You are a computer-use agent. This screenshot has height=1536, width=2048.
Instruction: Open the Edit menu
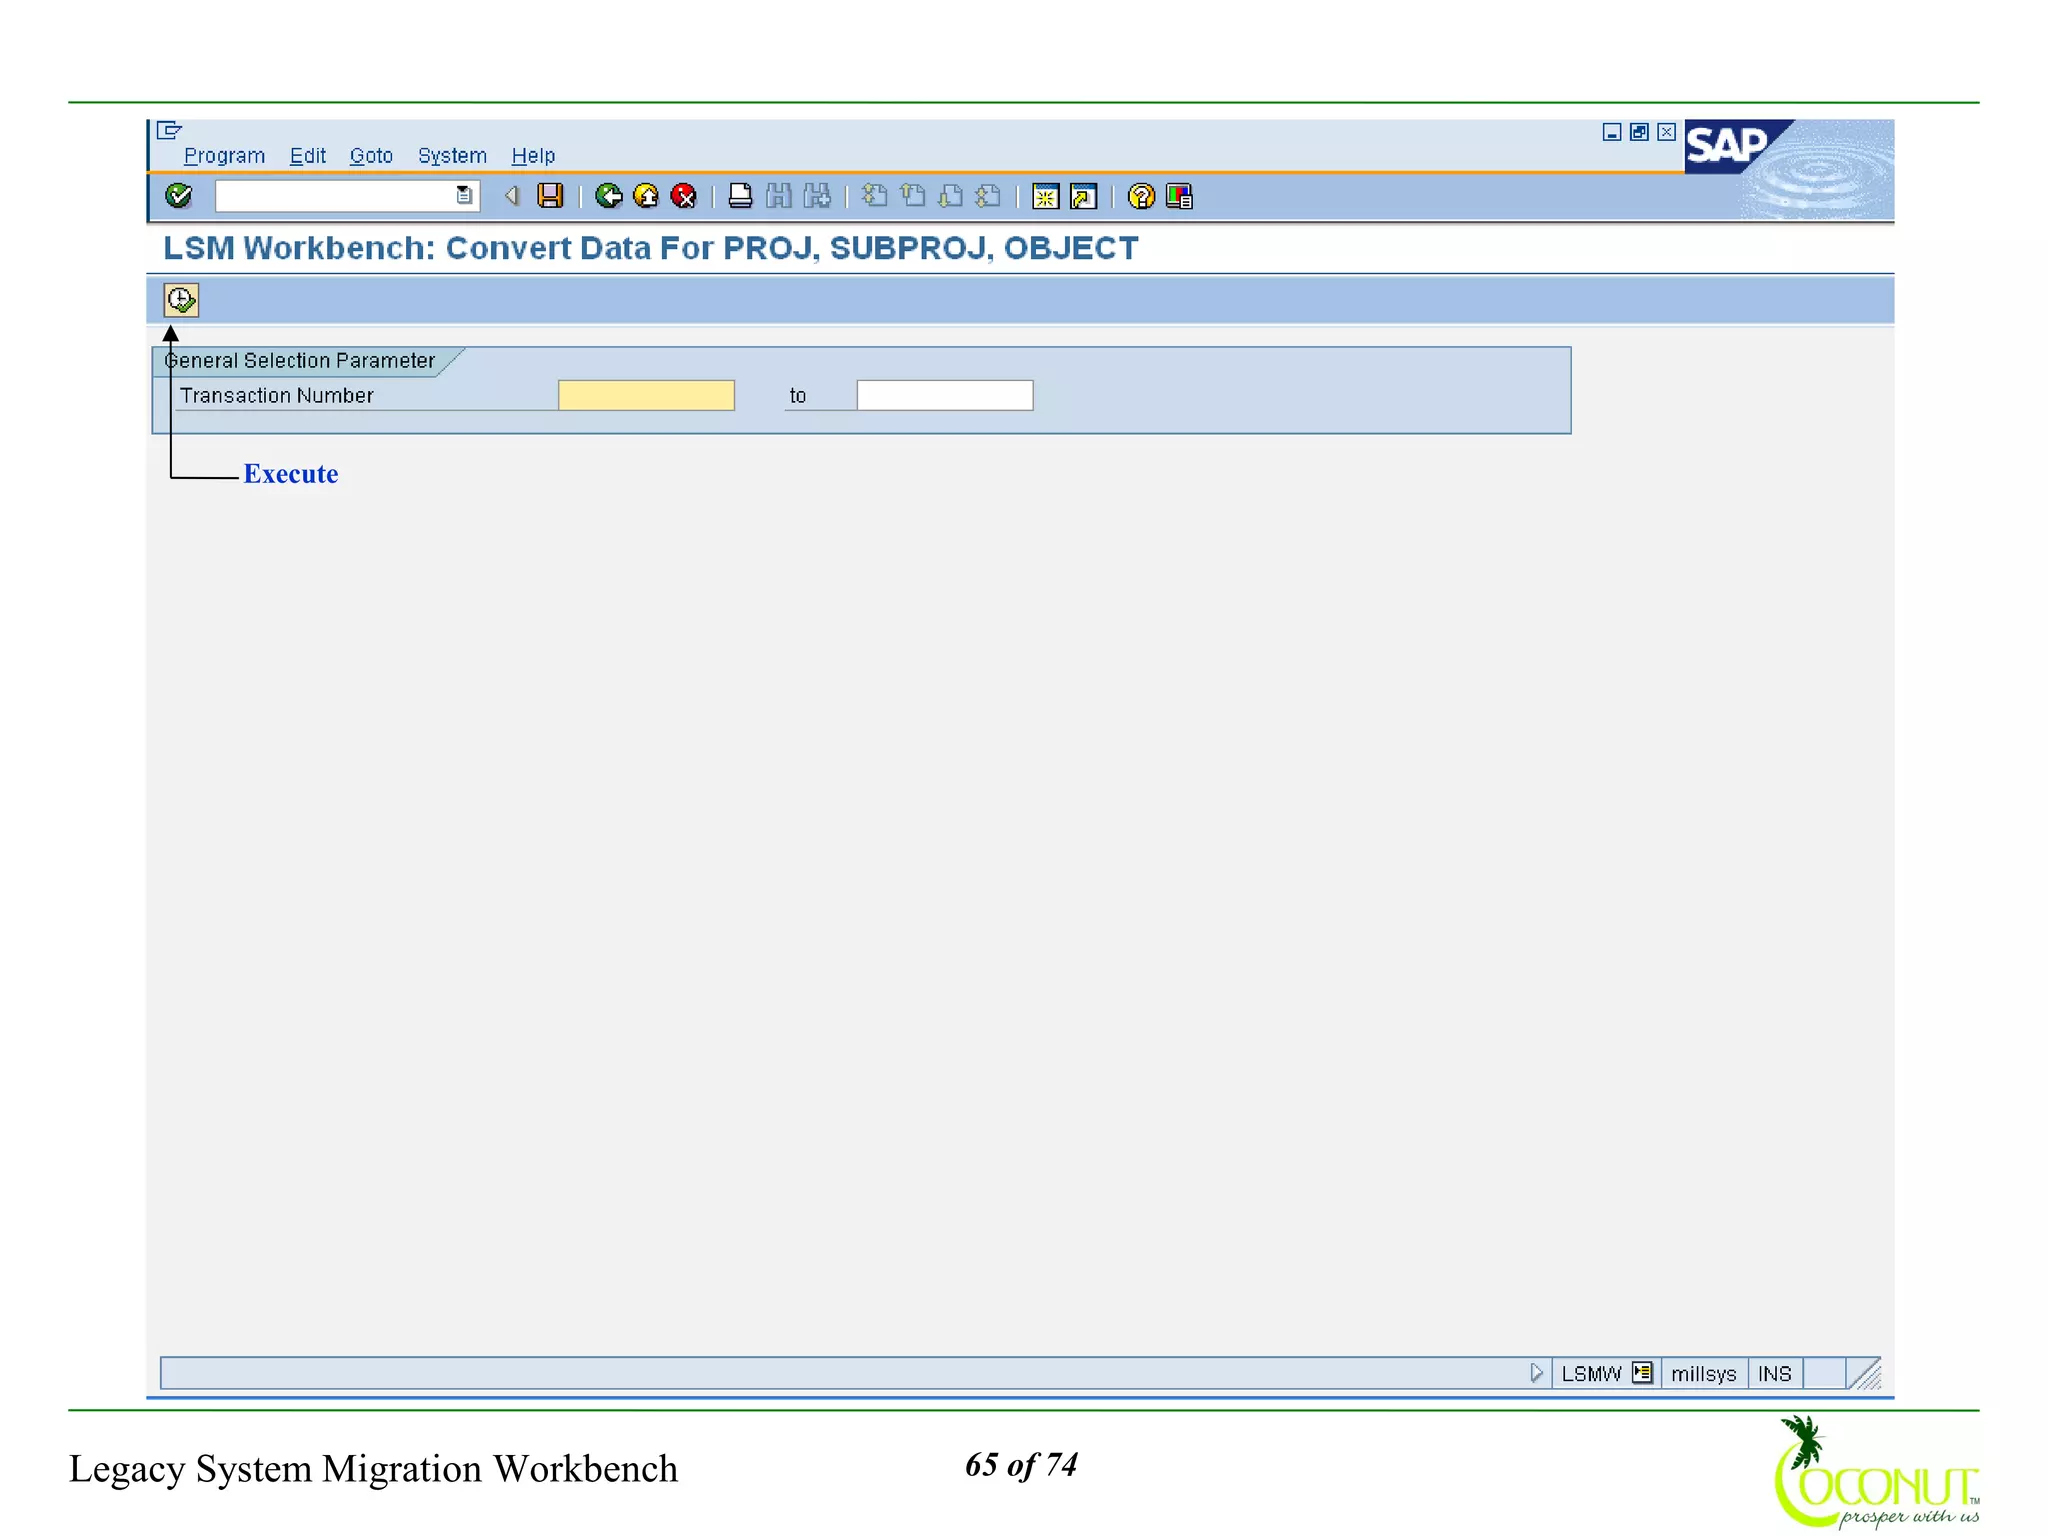[307, 156]
